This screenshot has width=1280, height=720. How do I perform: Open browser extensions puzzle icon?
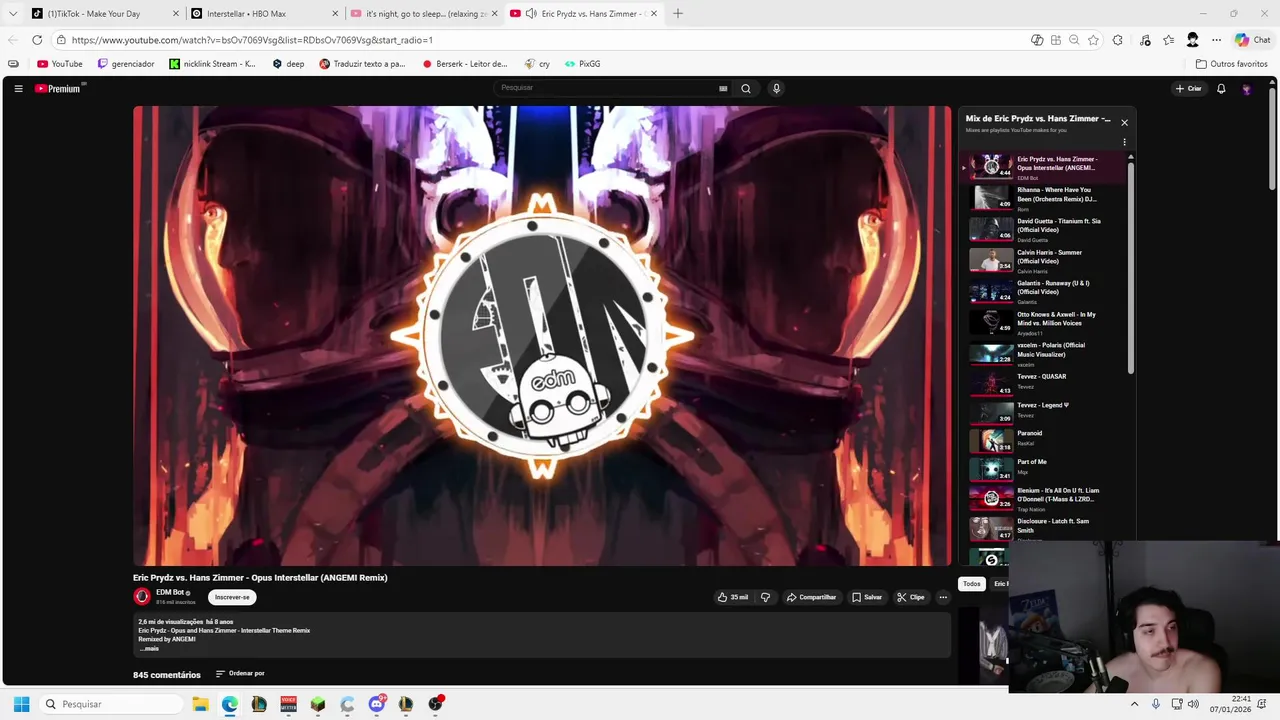(x=1117, y=40)
